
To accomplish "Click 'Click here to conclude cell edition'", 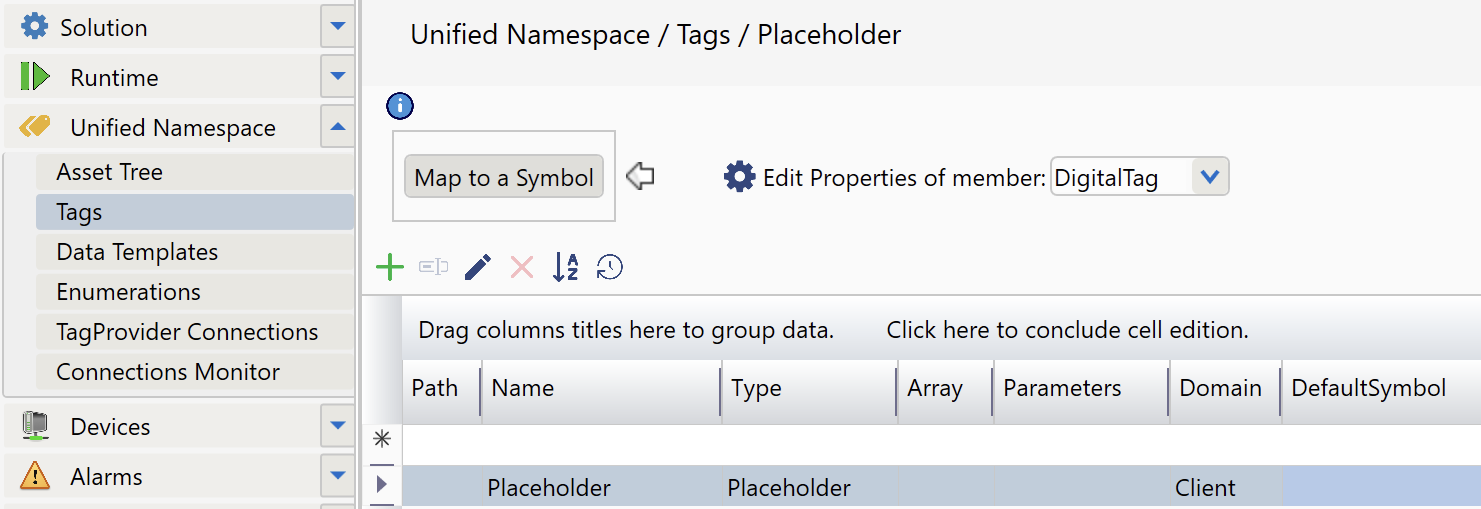I will coord(1067,330).
